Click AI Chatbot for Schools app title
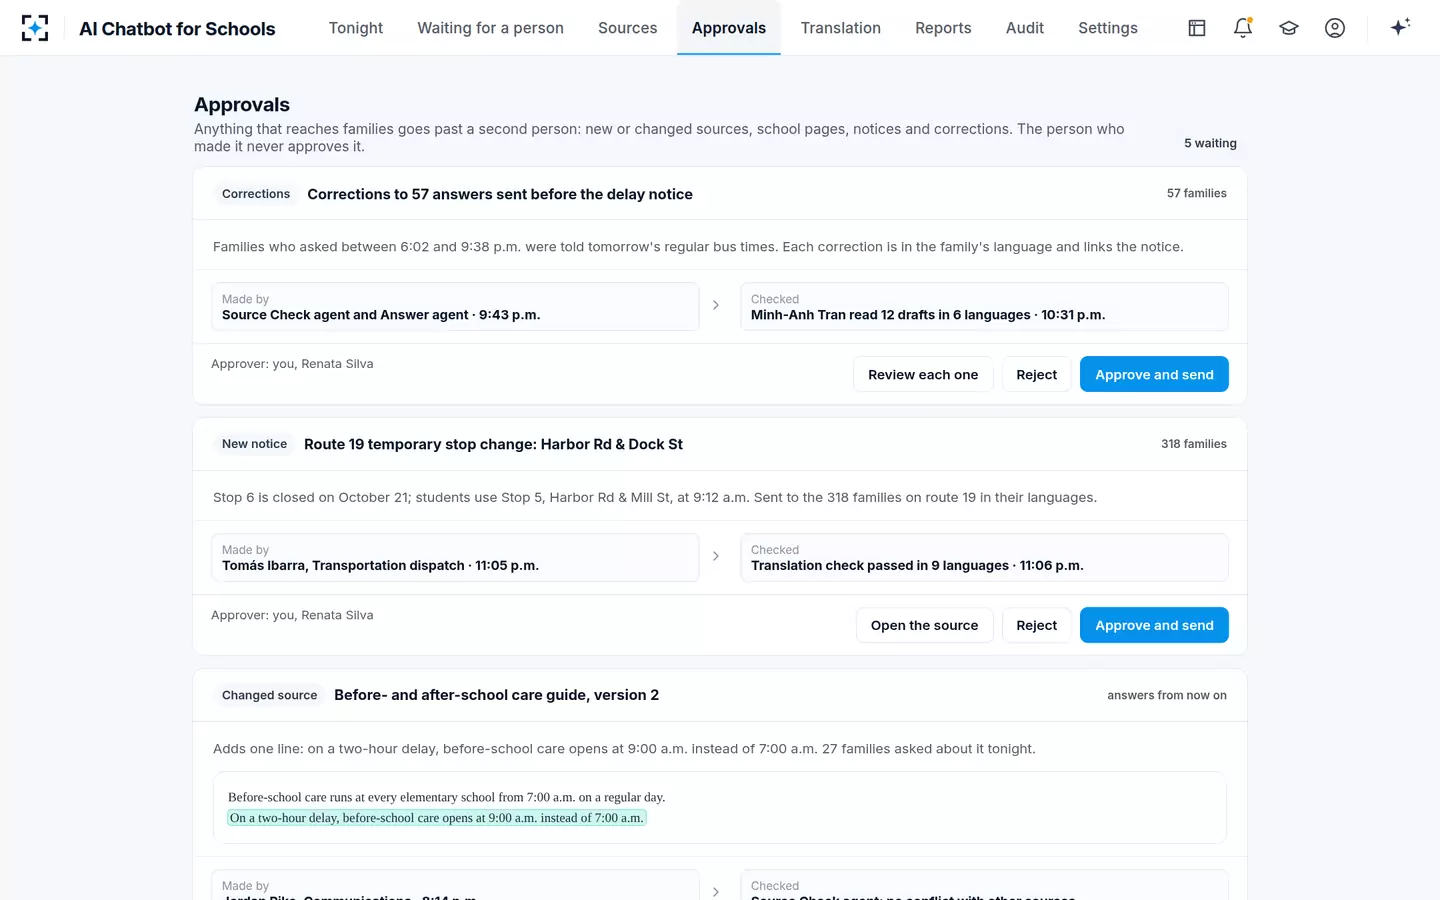Image resolution: width=1440 pixels, height=900 pixels. [177, 29]
